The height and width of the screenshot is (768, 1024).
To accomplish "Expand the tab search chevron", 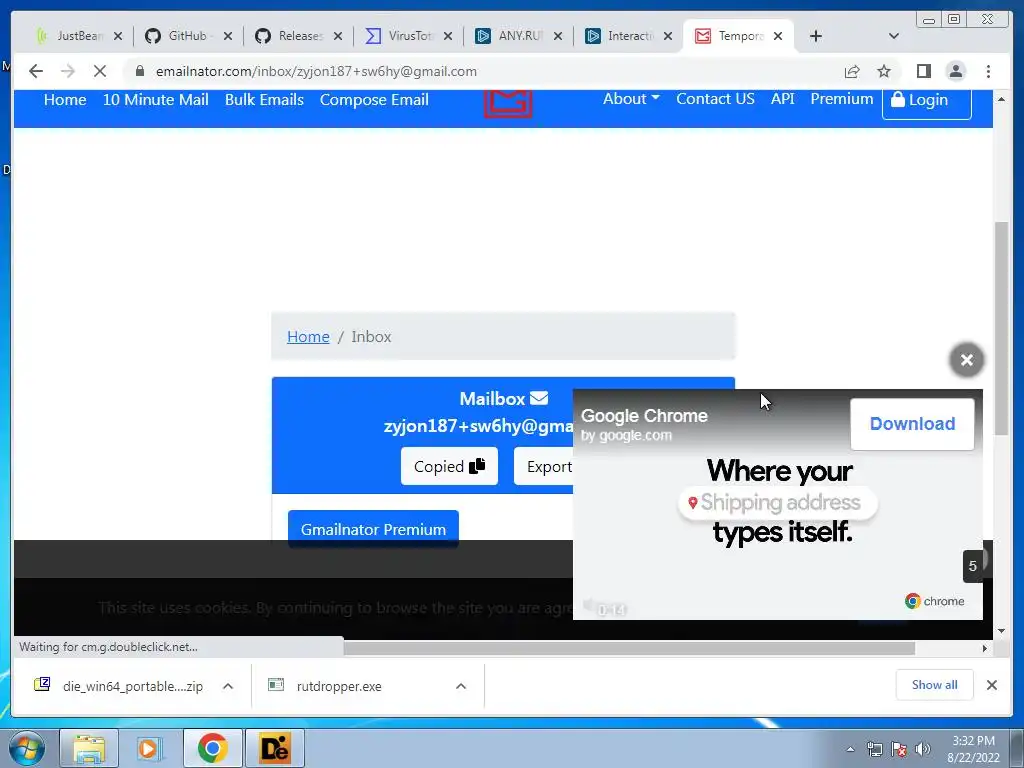I will tap(894, 36).
